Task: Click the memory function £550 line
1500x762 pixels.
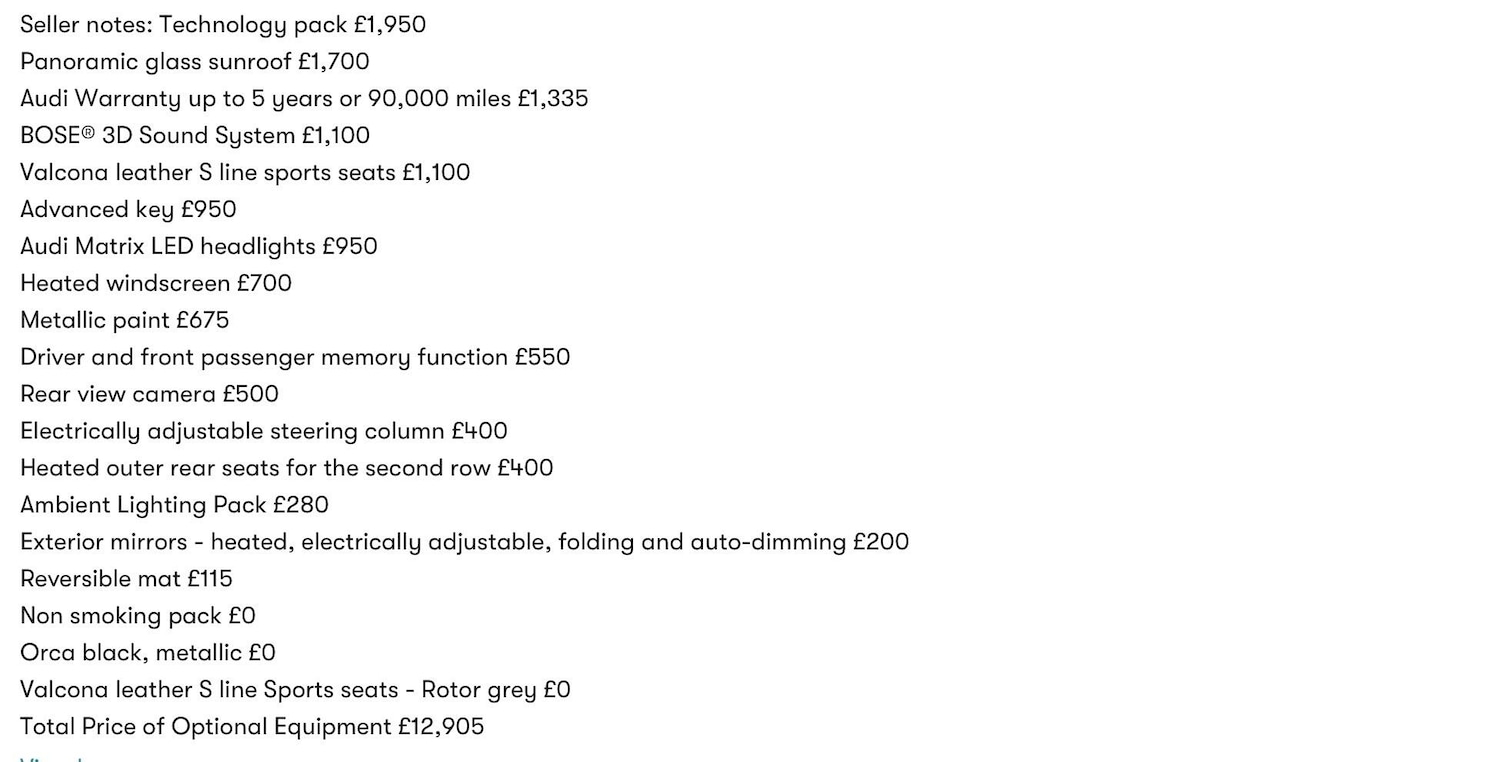Action: point(295,358)
